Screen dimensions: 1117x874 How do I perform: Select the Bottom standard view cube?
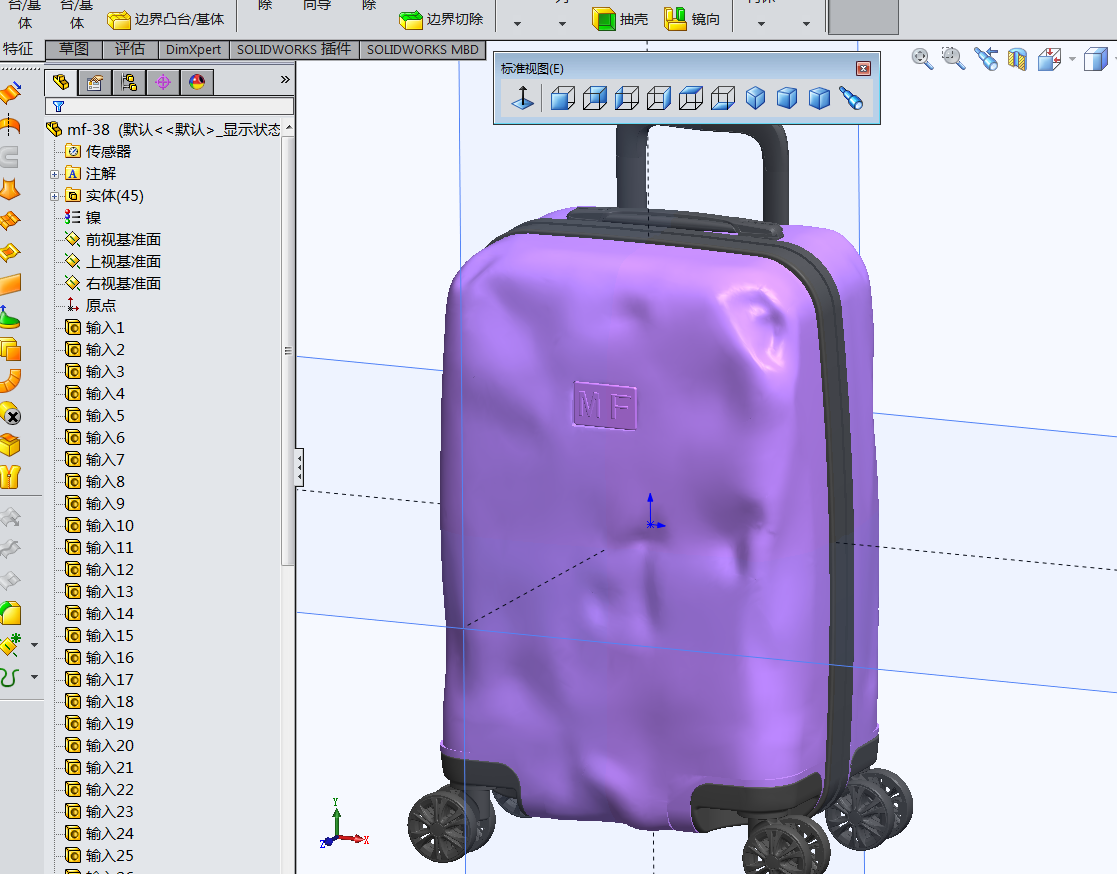tap(723, 98)
